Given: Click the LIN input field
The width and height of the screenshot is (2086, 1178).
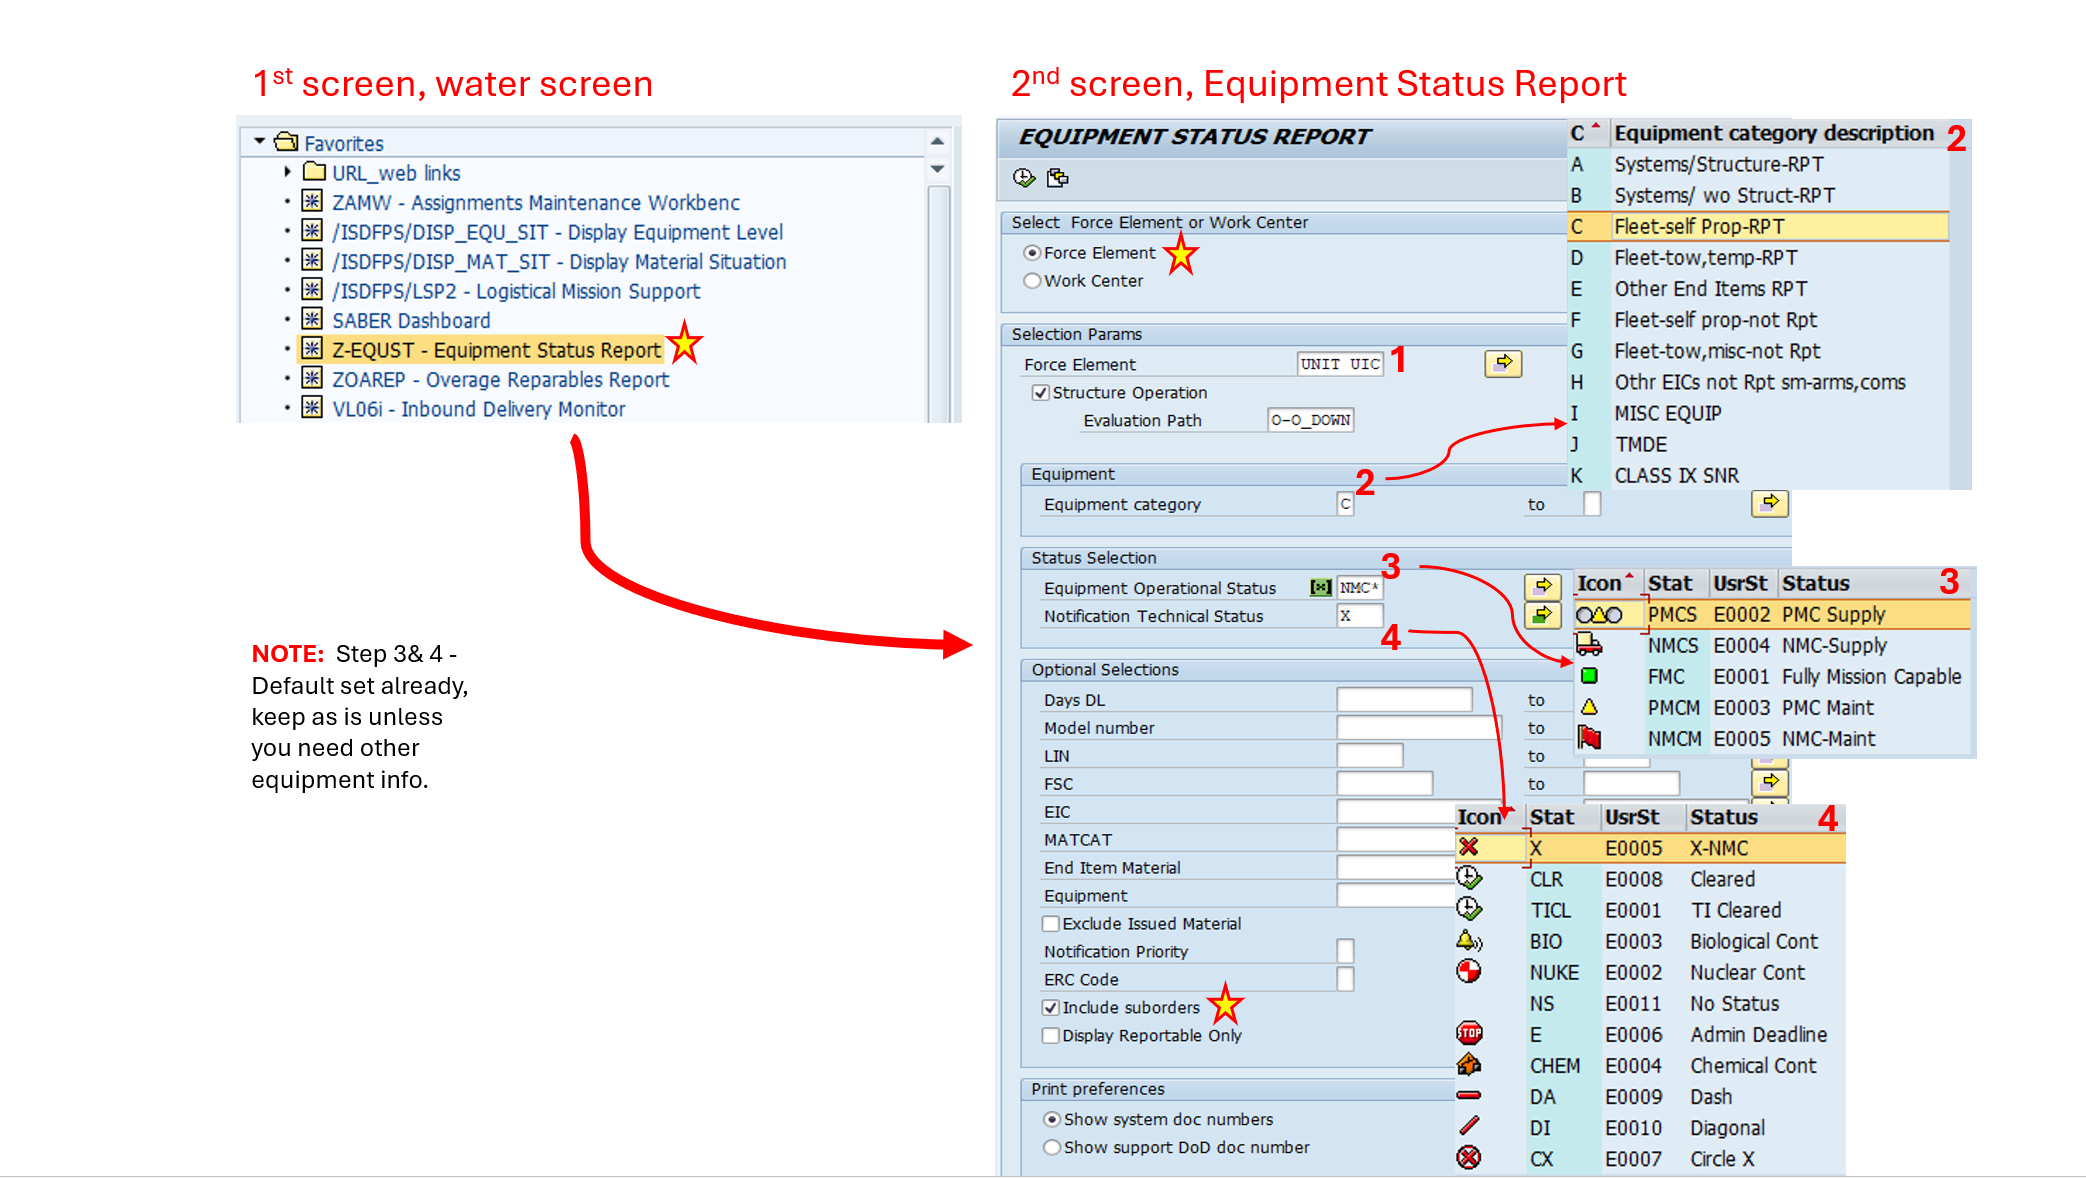Looking at the screenshot, I should pyautogui.click(x=1370, y=756).
